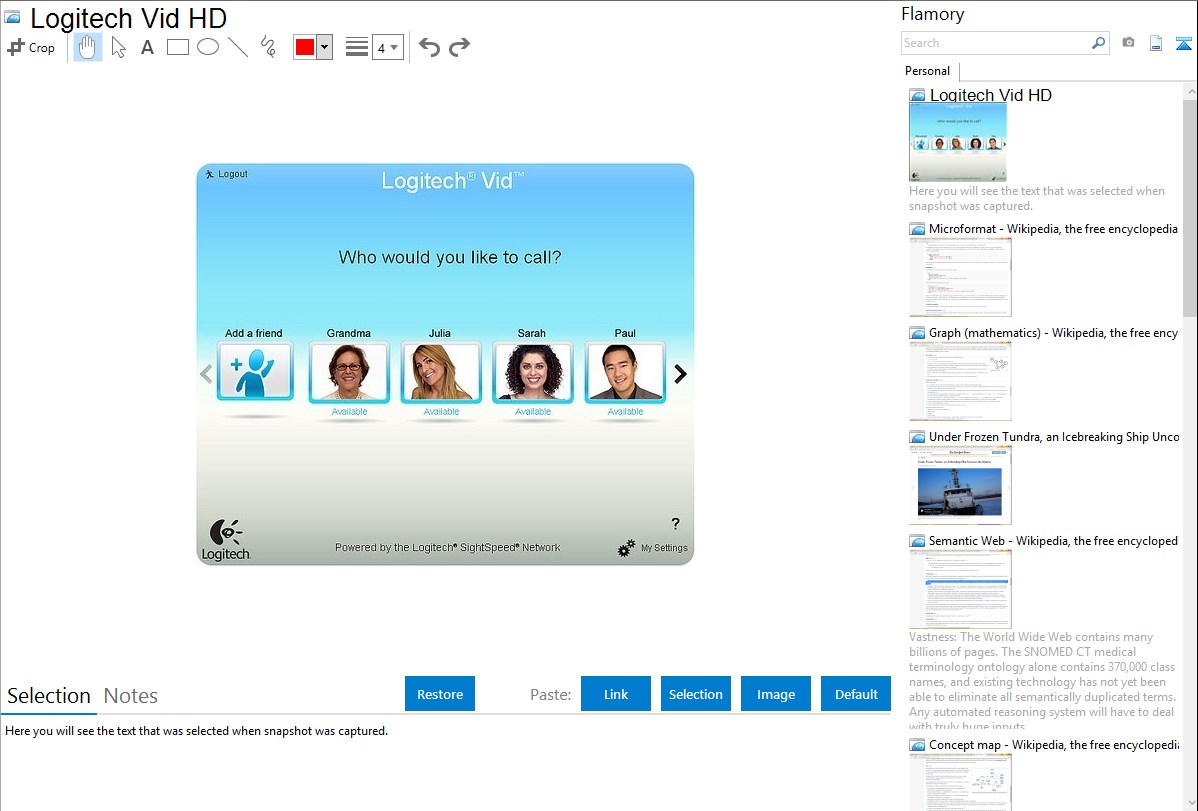Click the search magnifier icon
Image resolution: width=1198 pixels, height=811 pixels.
coord(1099,43)
